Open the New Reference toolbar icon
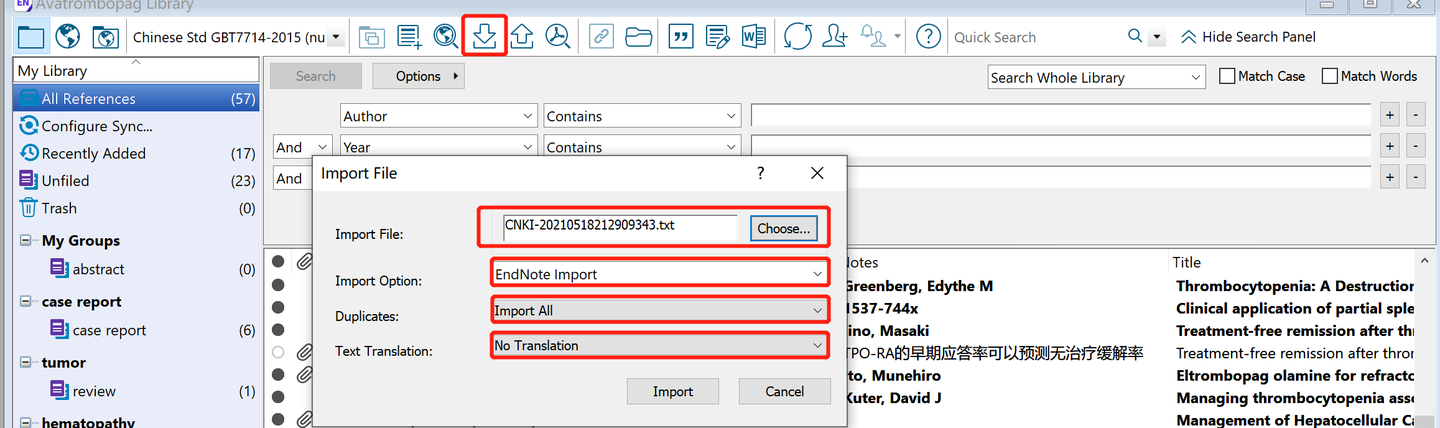1440x428 pixels. (409, 37)
